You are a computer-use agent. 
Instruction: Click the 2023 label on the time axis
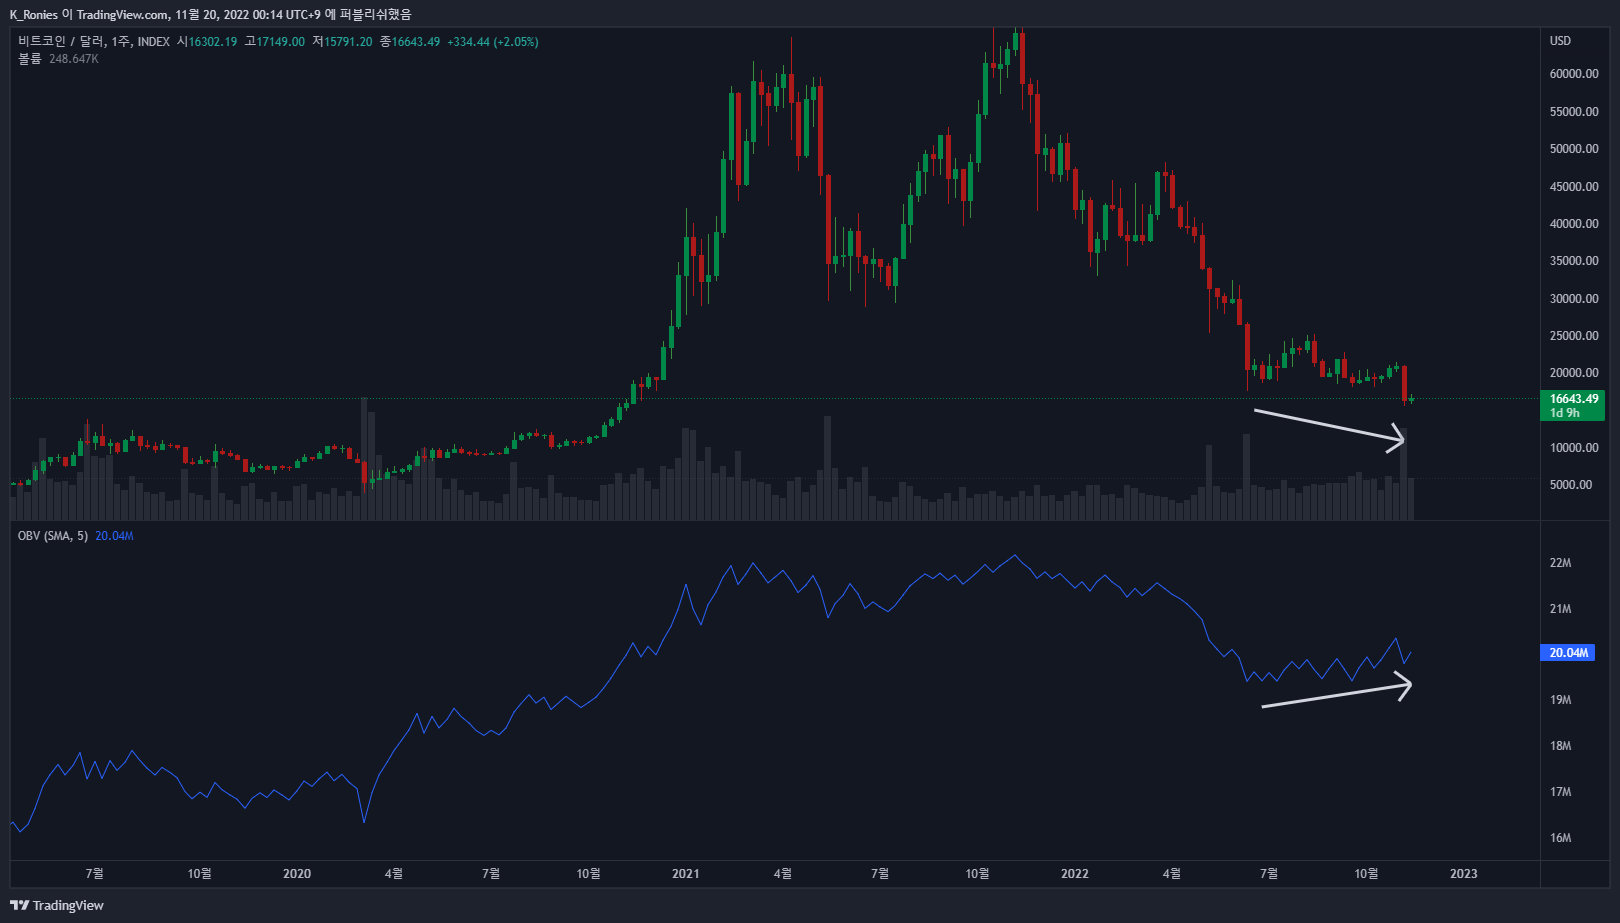1463,874
